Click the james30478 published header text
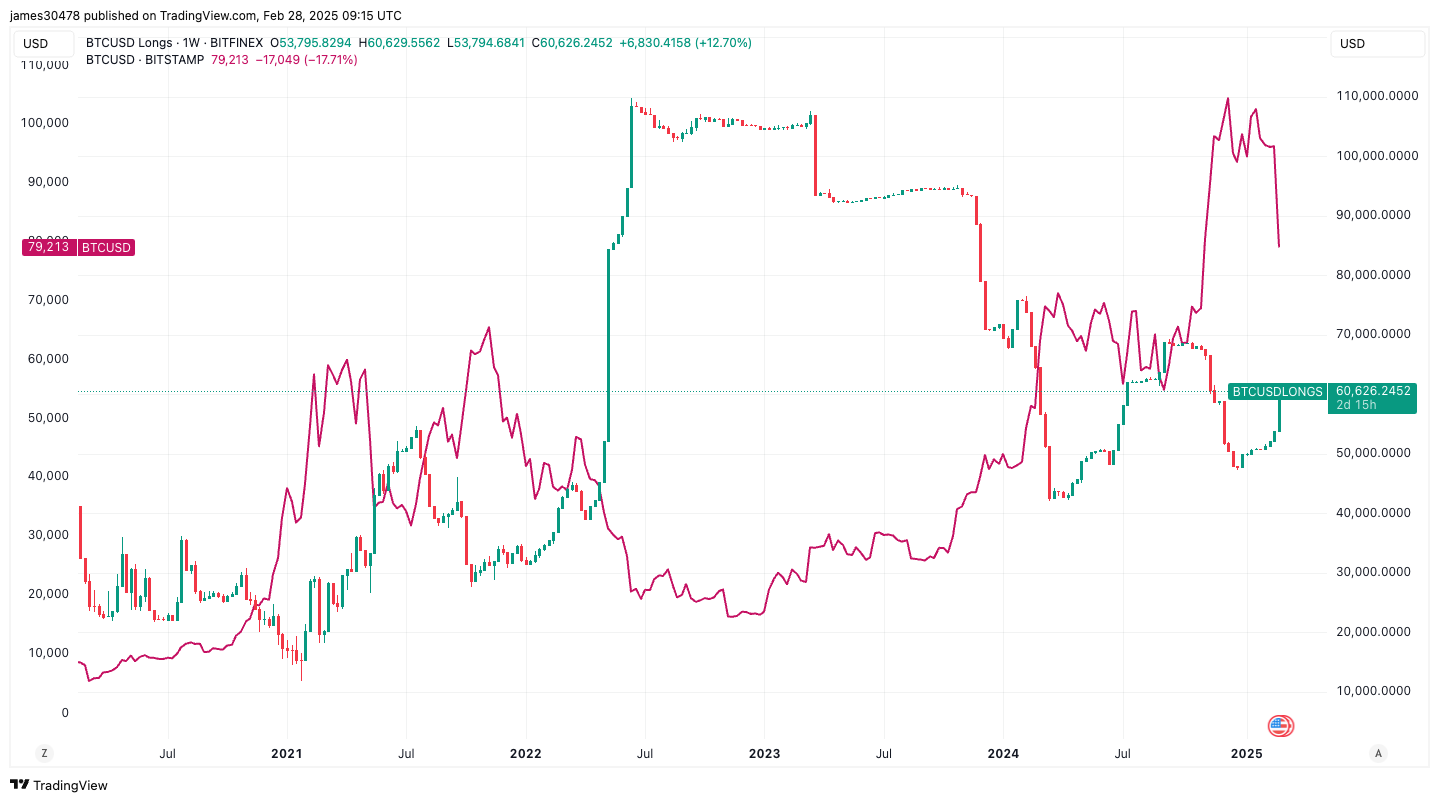 pos(205,15)
